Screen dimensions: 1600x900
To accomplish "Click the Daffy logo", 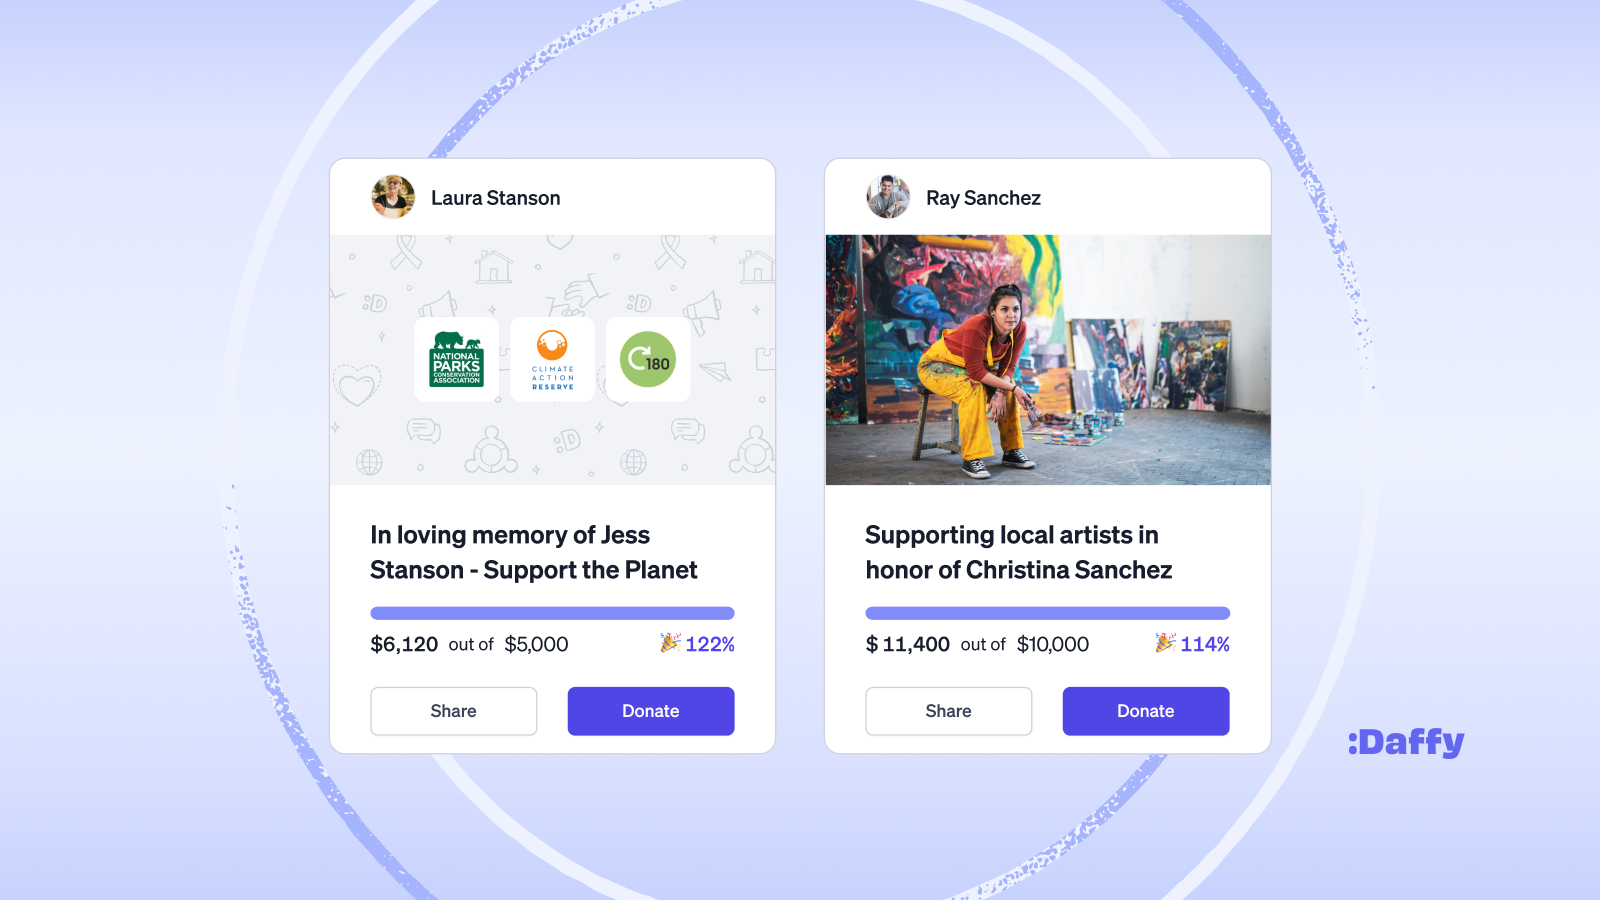I will pos(1406,742).
